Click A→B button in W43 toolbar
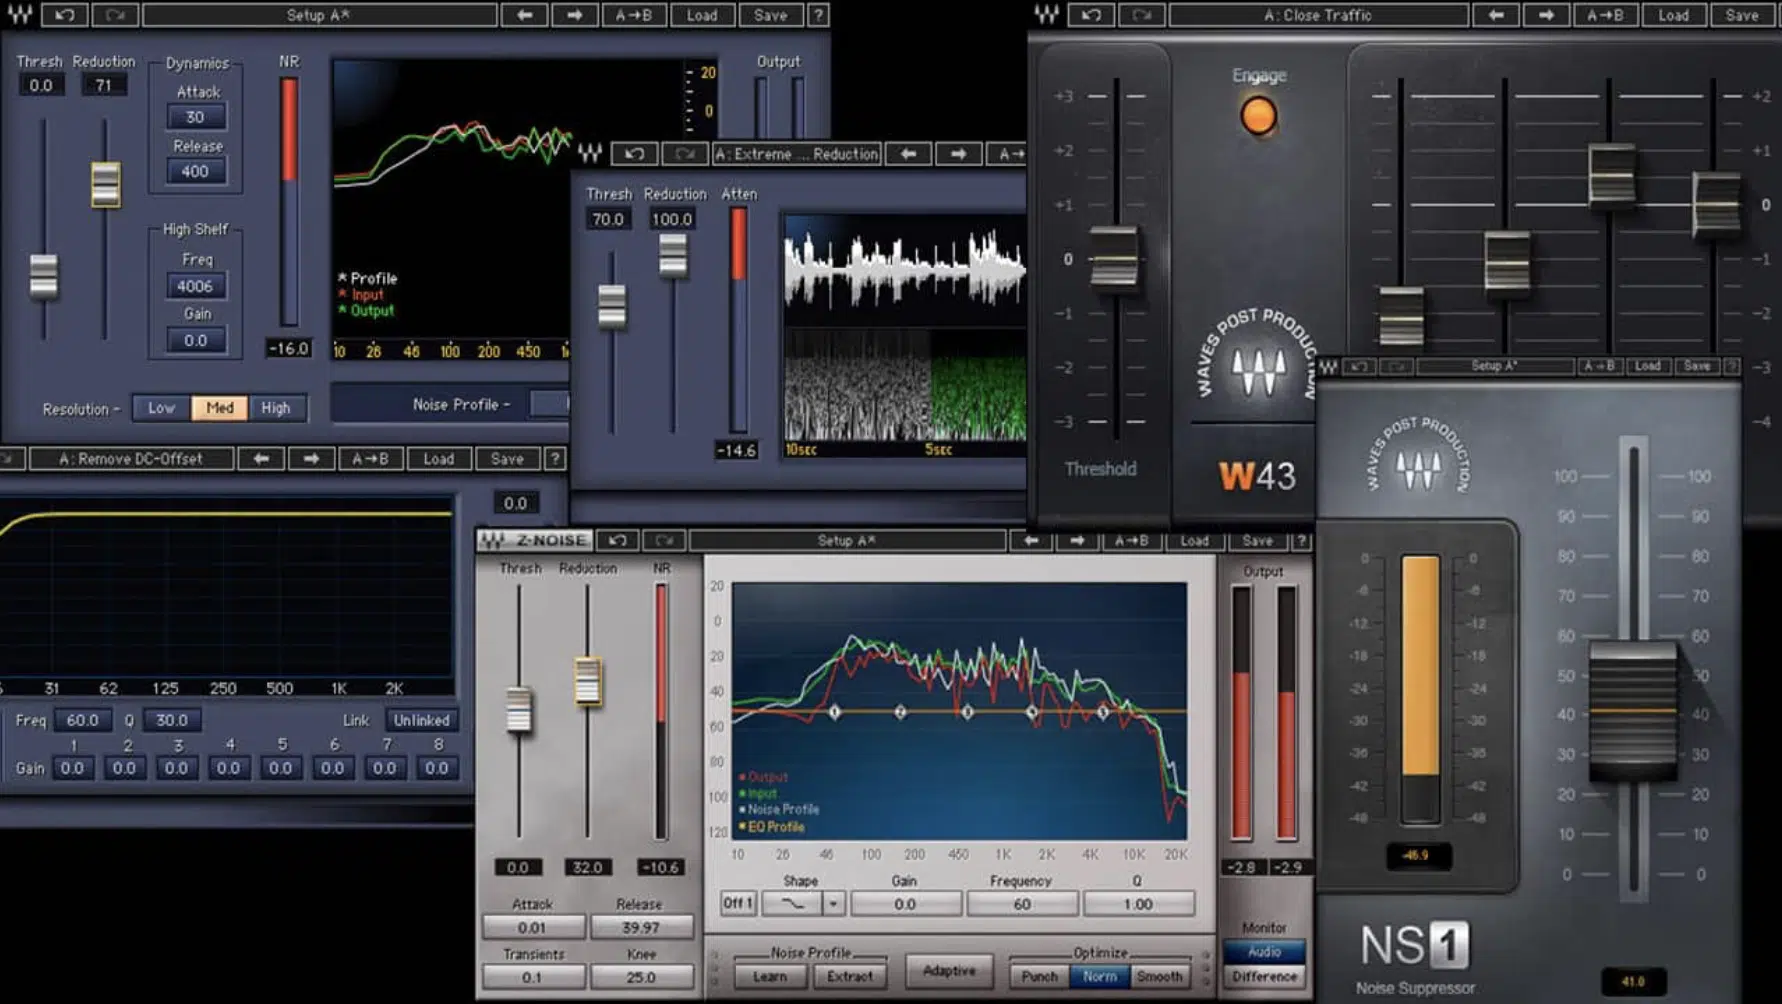Screen dimensions: 1782x1004 click(1605, 15)
